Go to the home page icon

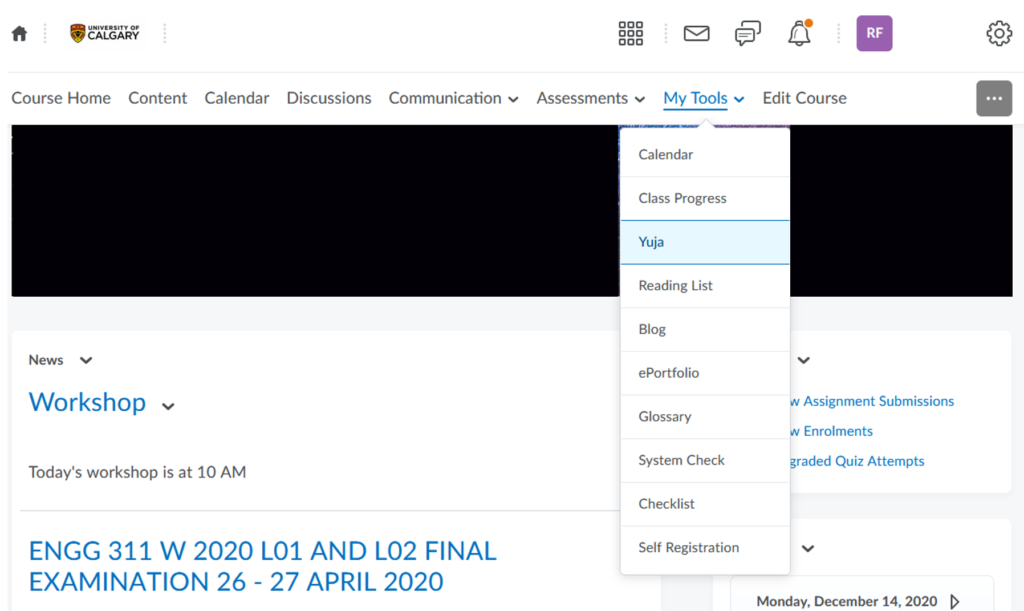click(20, 33)
